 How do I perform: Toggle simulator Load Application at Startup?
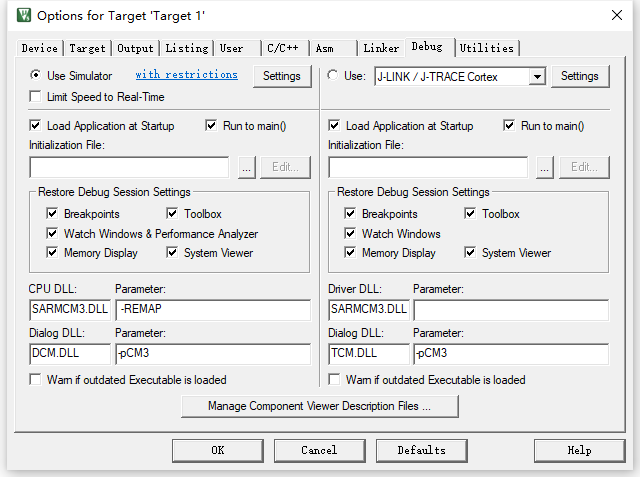coord(36,125)
